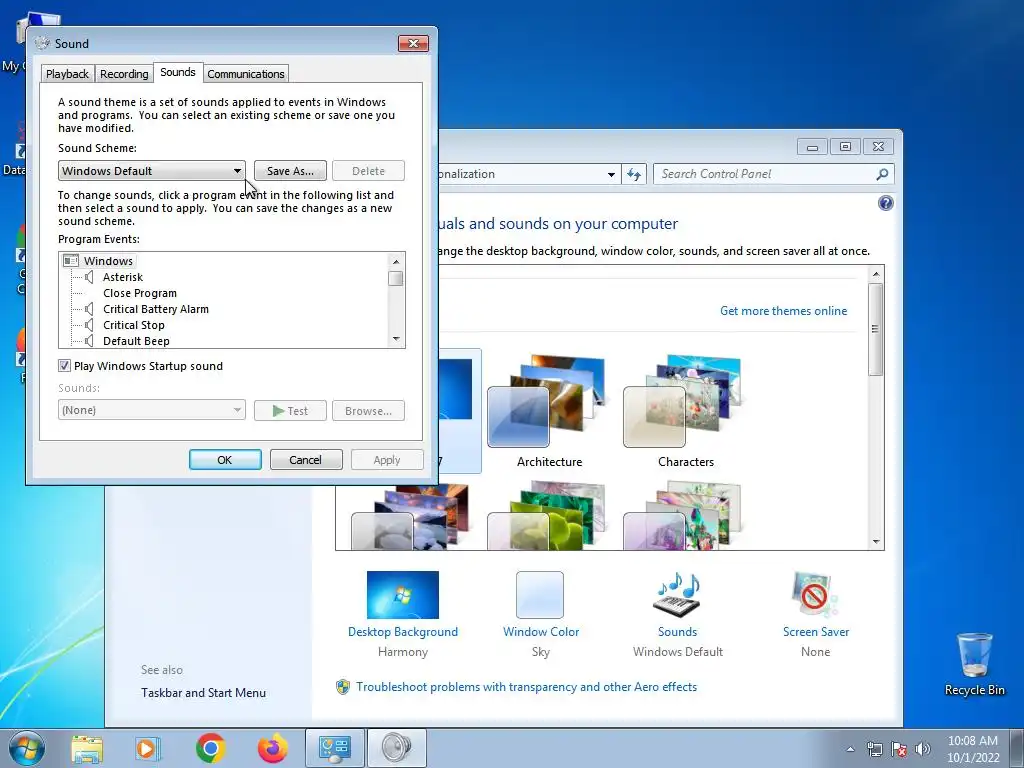
Task: Select the Default Beep program event
Action: coord(136,341)
